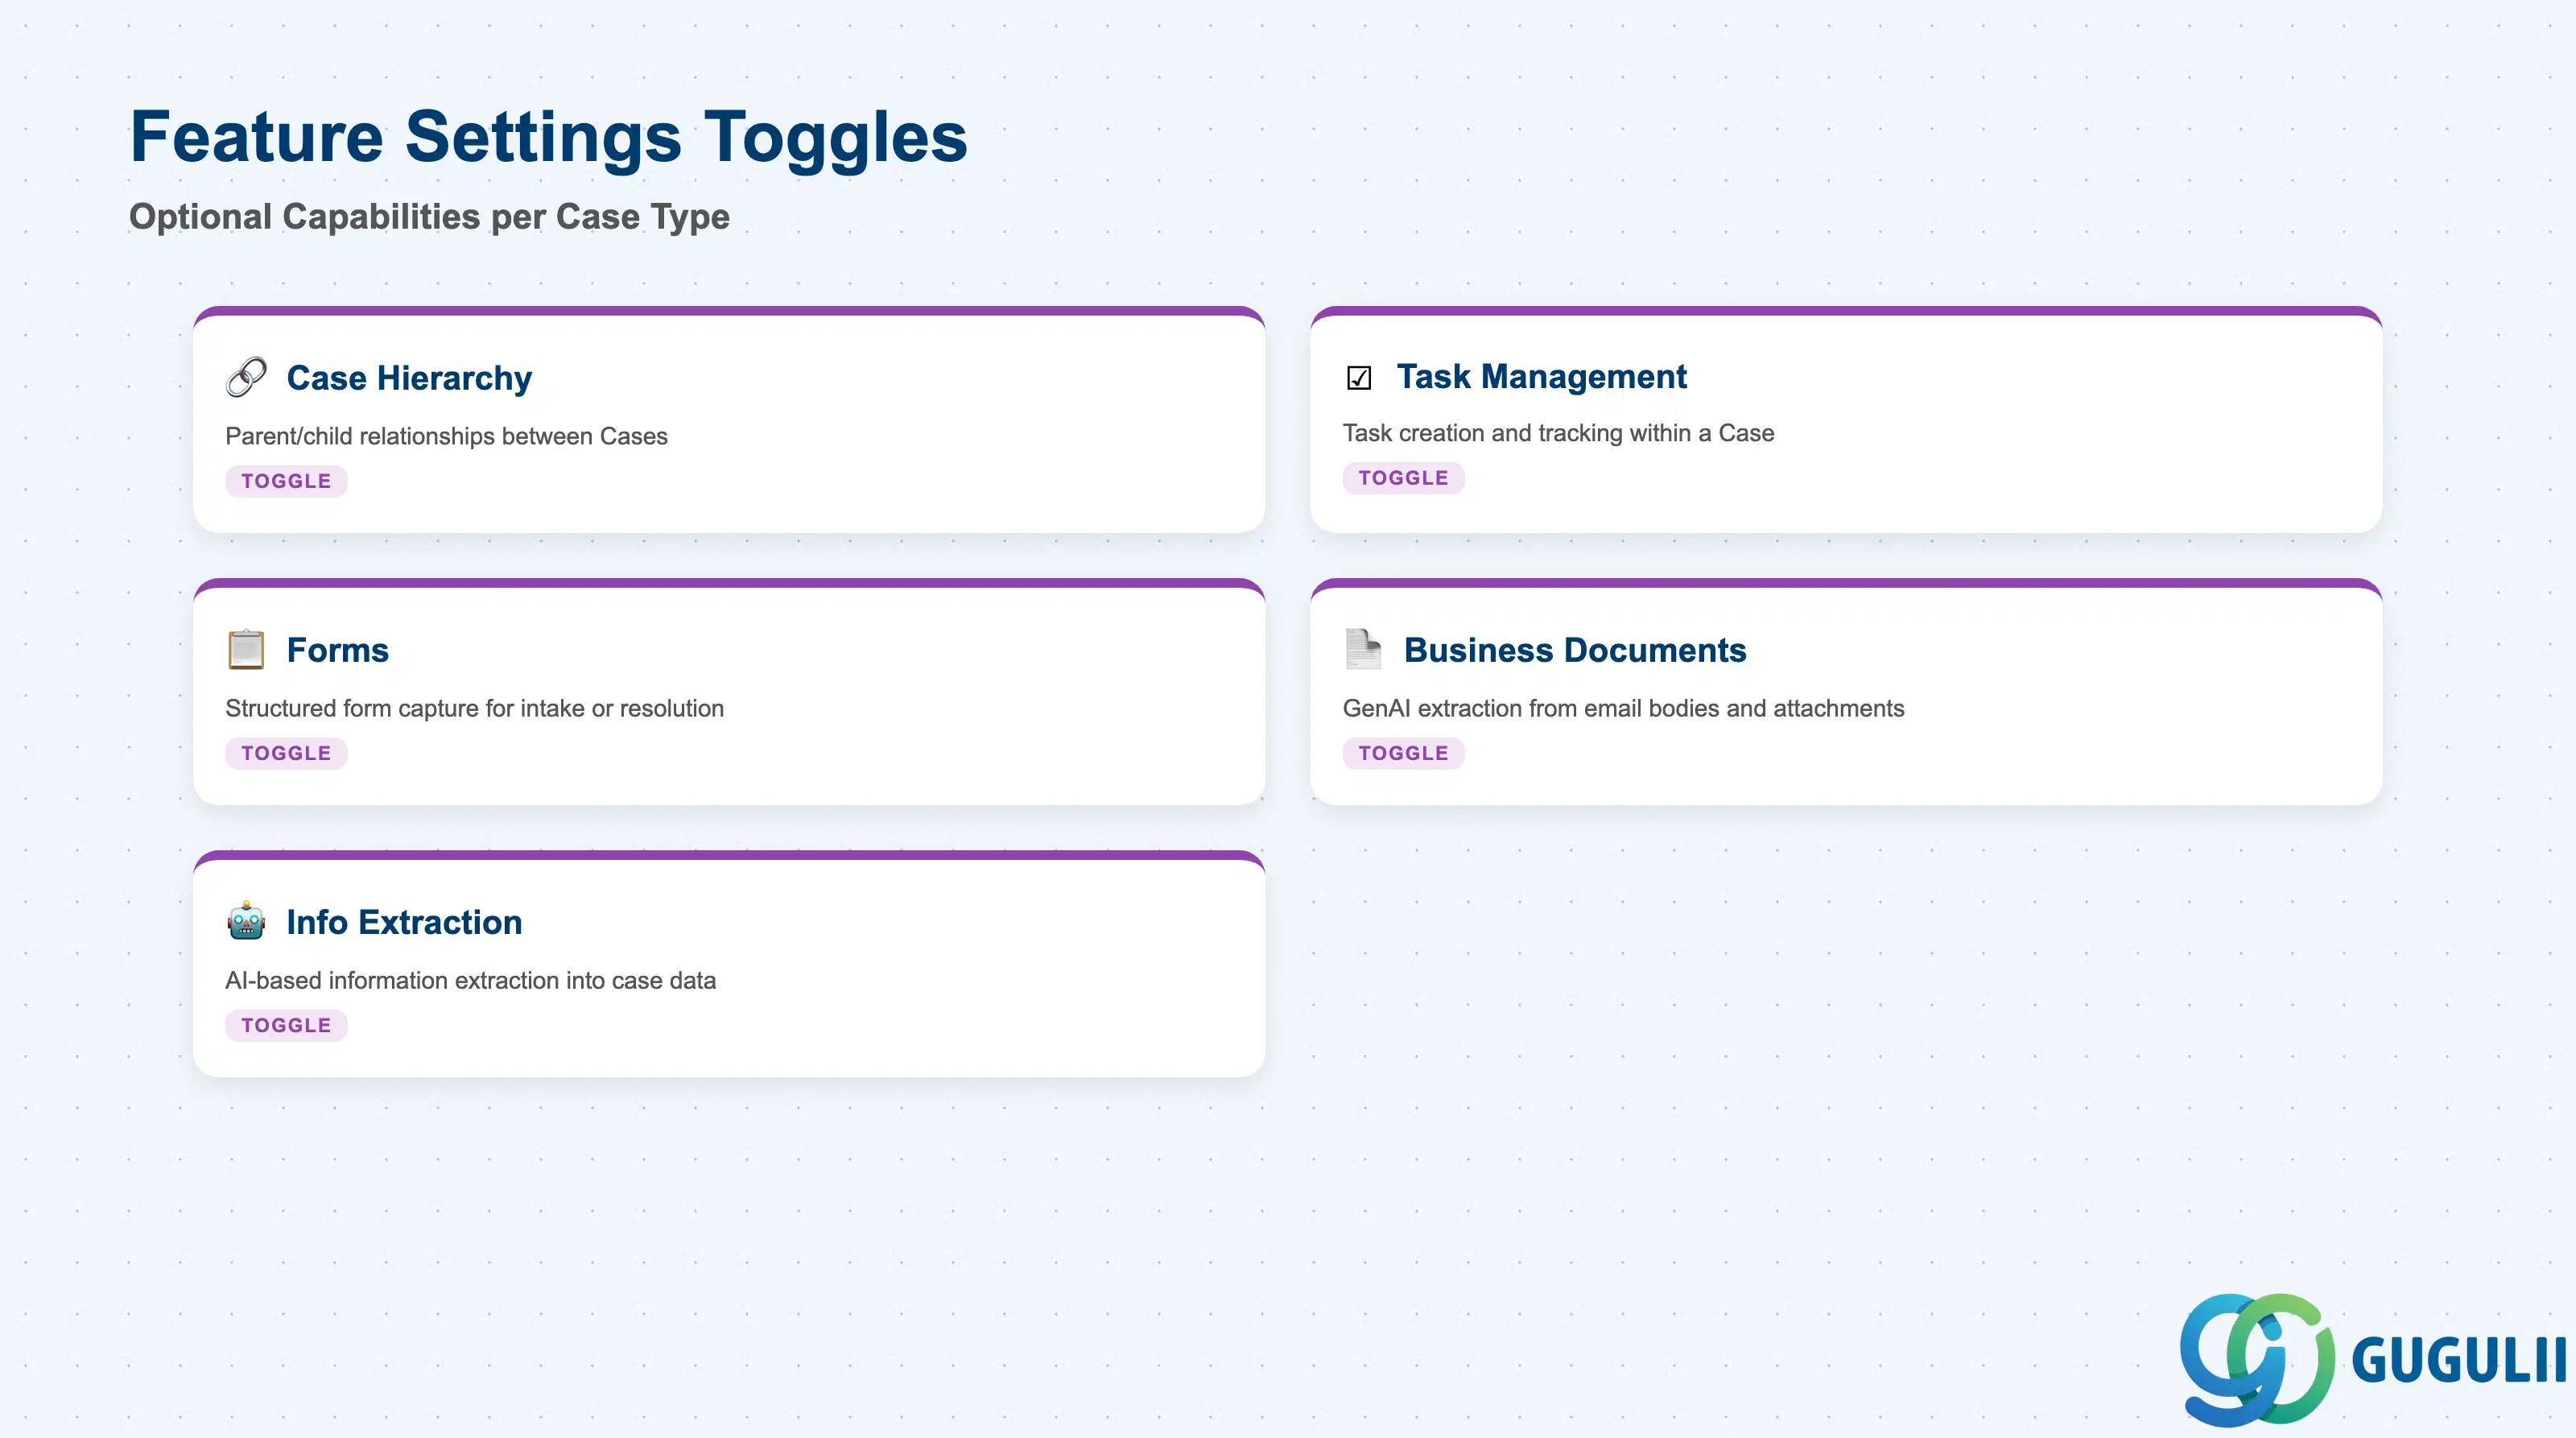Click 'AI-based information extraction into case data'
The width and height of the screenshot is (2576, 1438).
470,980
